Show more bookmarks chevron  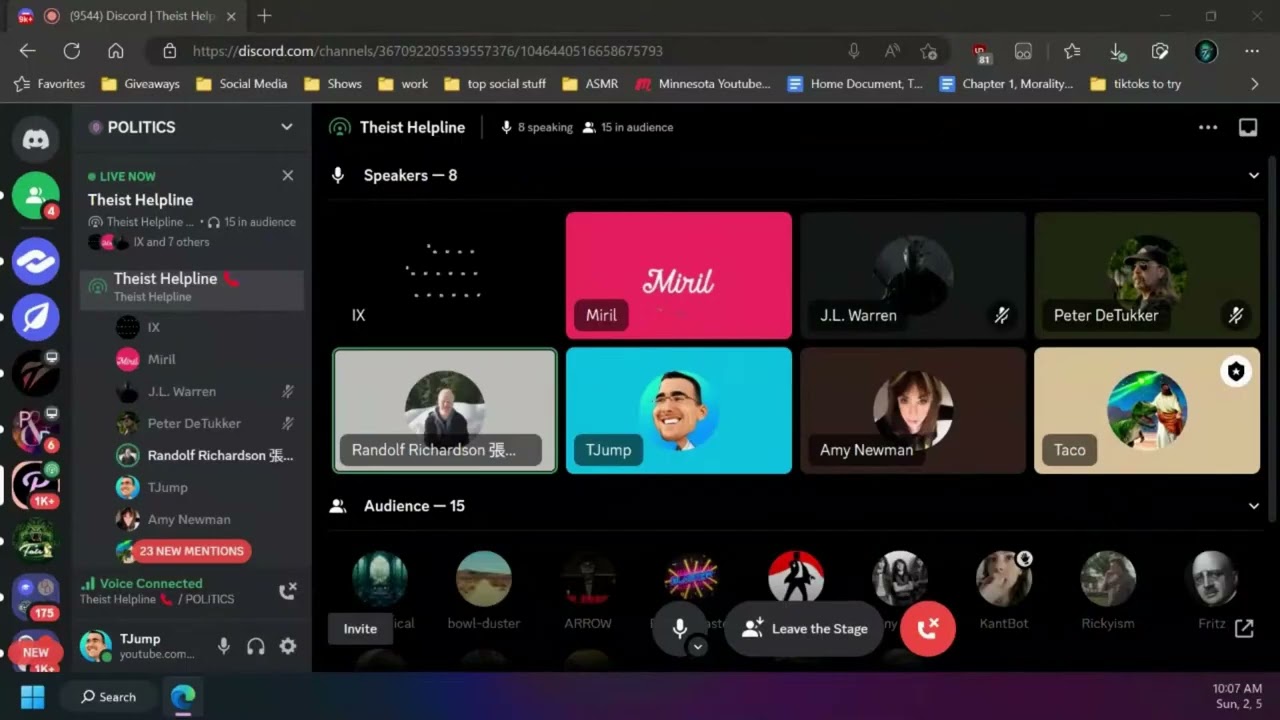pyautogui.click(x=1255, y=84)
